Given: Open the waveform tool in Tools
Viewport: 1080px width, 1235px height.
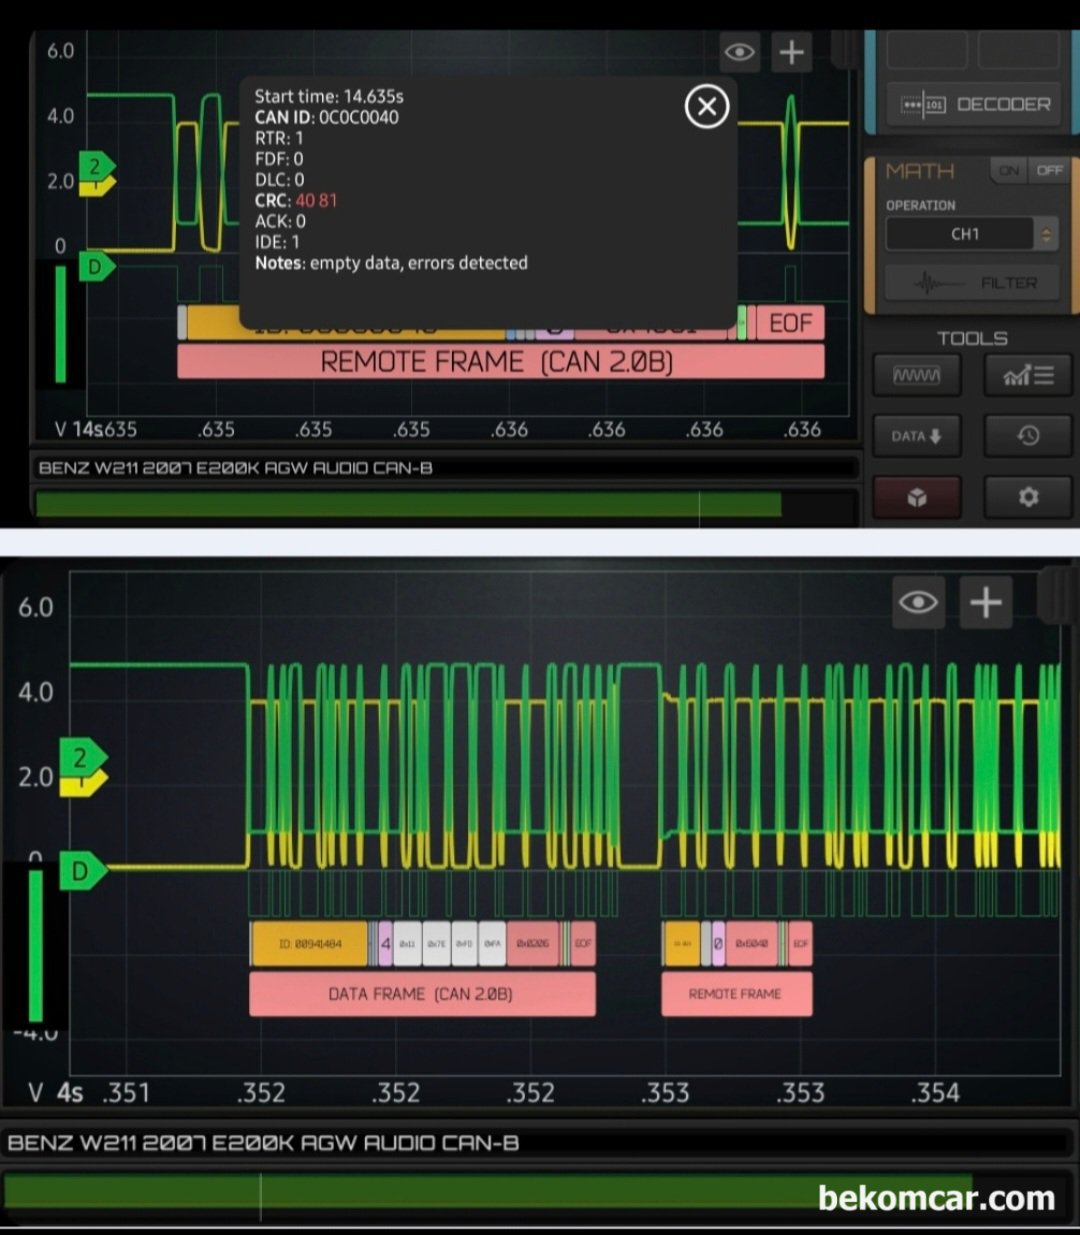Looking at the screenshot, I should (916, 376).
